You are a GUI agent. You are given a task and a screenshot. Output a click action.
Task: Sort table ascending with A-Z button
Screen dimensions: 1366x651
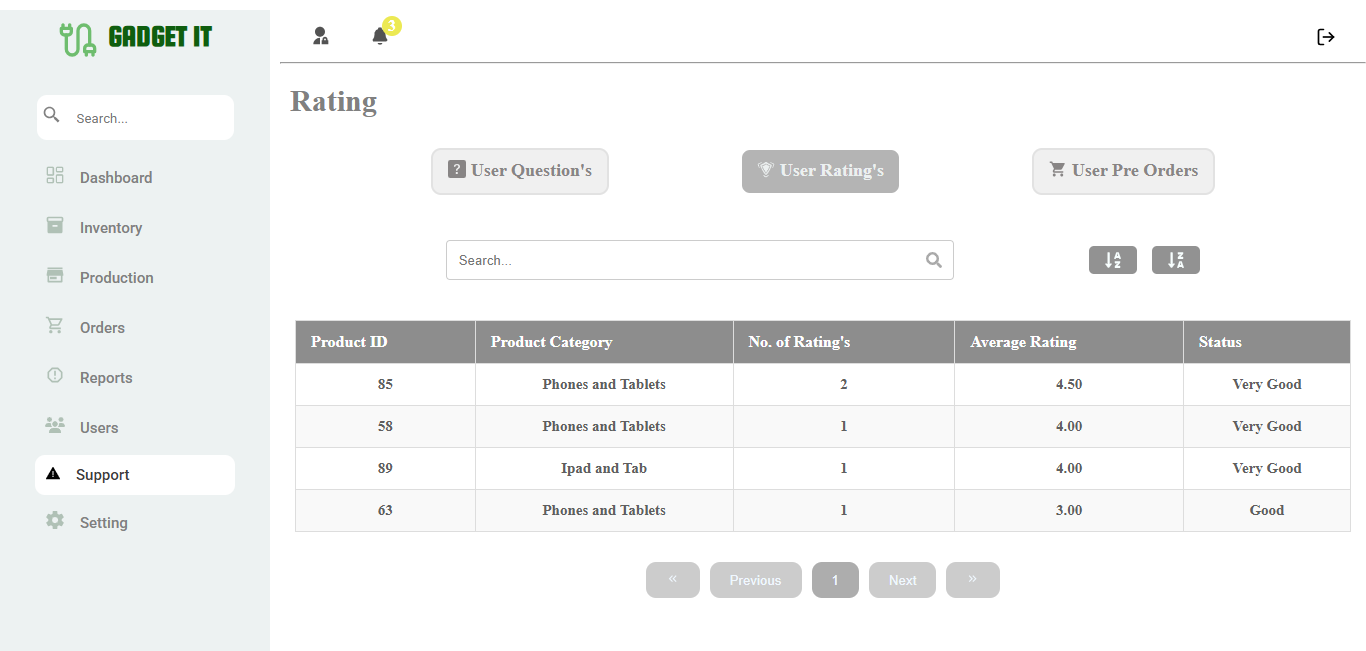[x=1112, y=260]
